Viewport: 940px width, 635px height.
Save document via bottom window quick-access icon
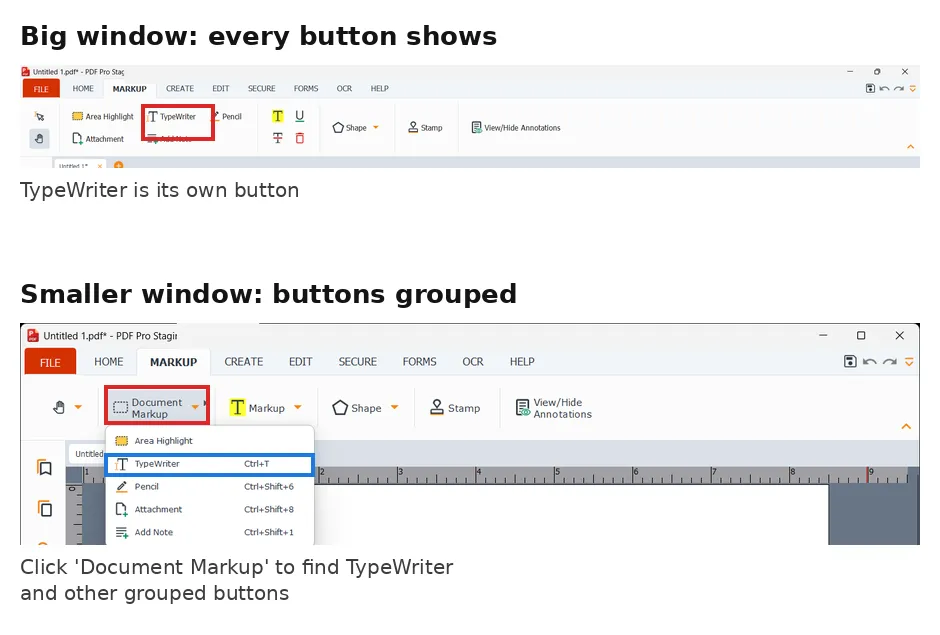[x=850, y=361]
